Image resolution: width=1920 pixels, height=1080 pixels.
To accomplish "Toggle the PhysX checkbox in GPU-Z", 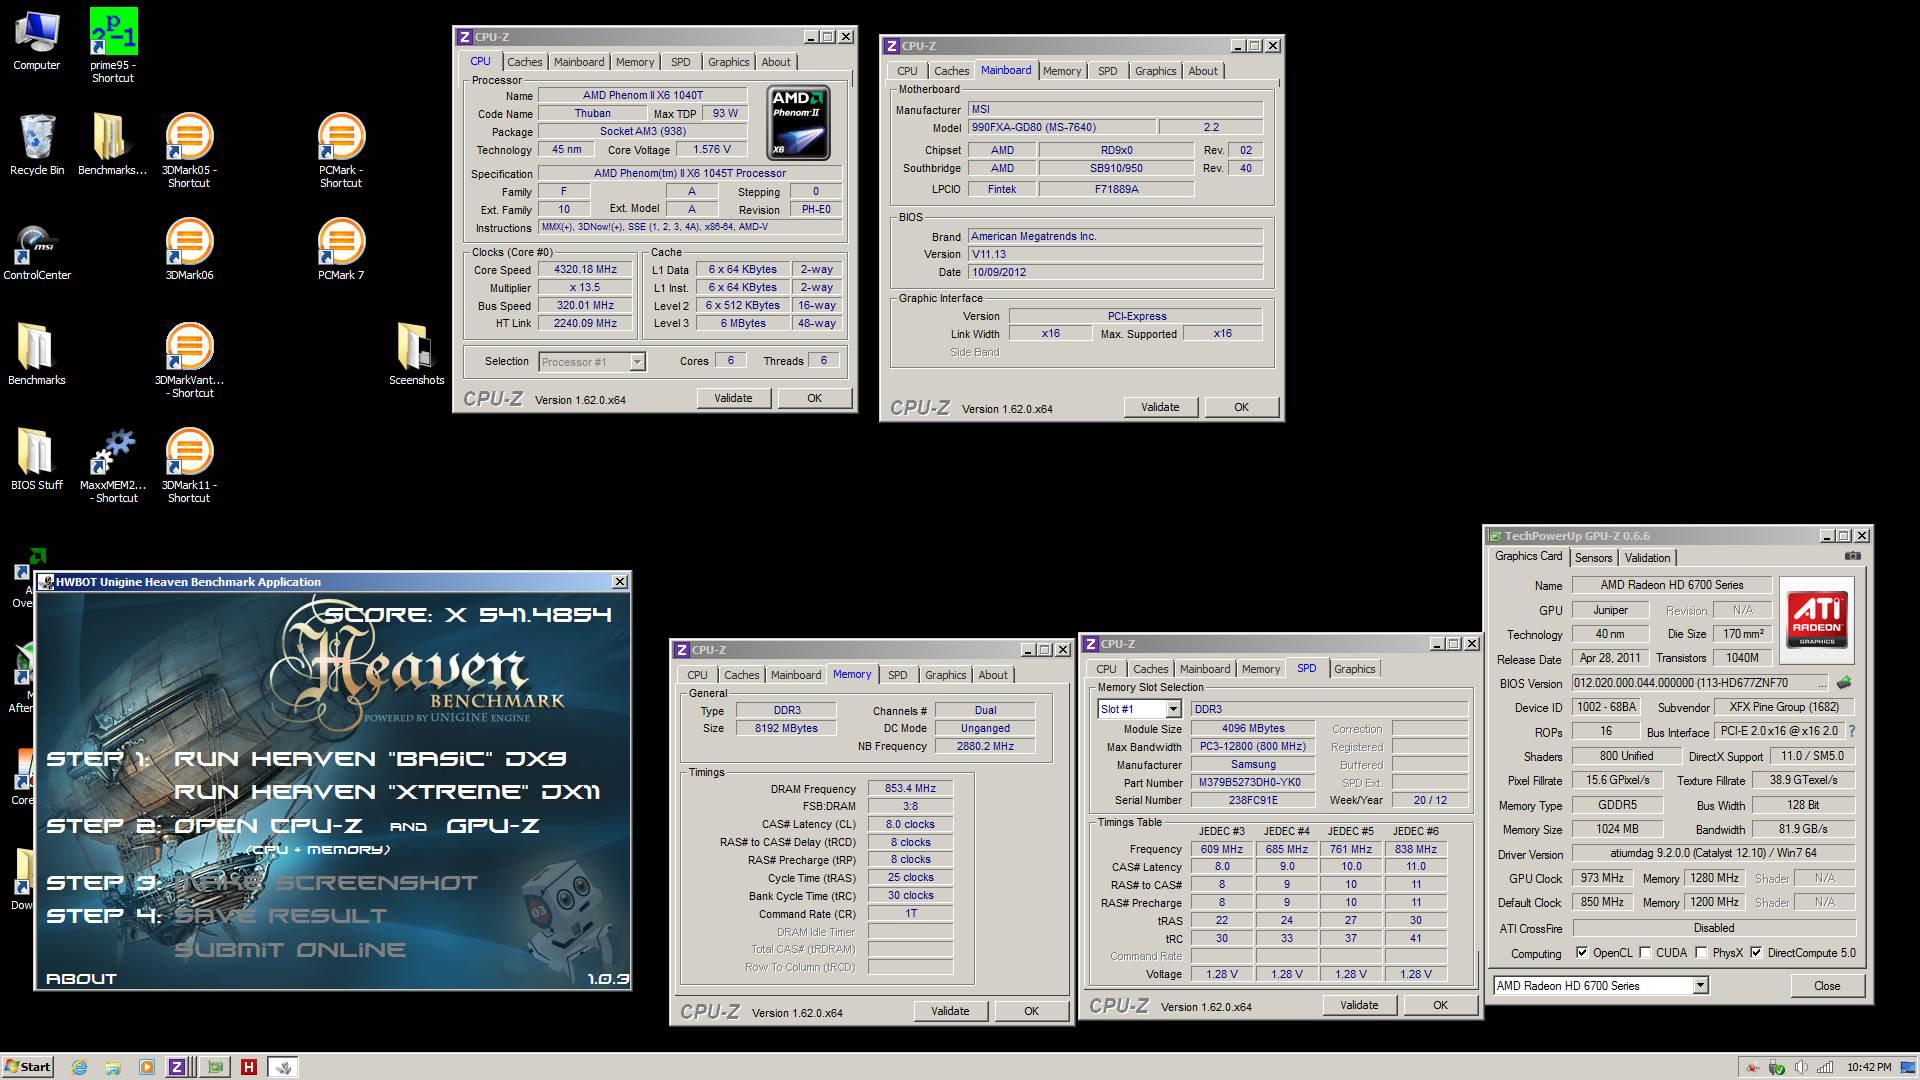I will pyautogui.click(x=1701, y=953).
